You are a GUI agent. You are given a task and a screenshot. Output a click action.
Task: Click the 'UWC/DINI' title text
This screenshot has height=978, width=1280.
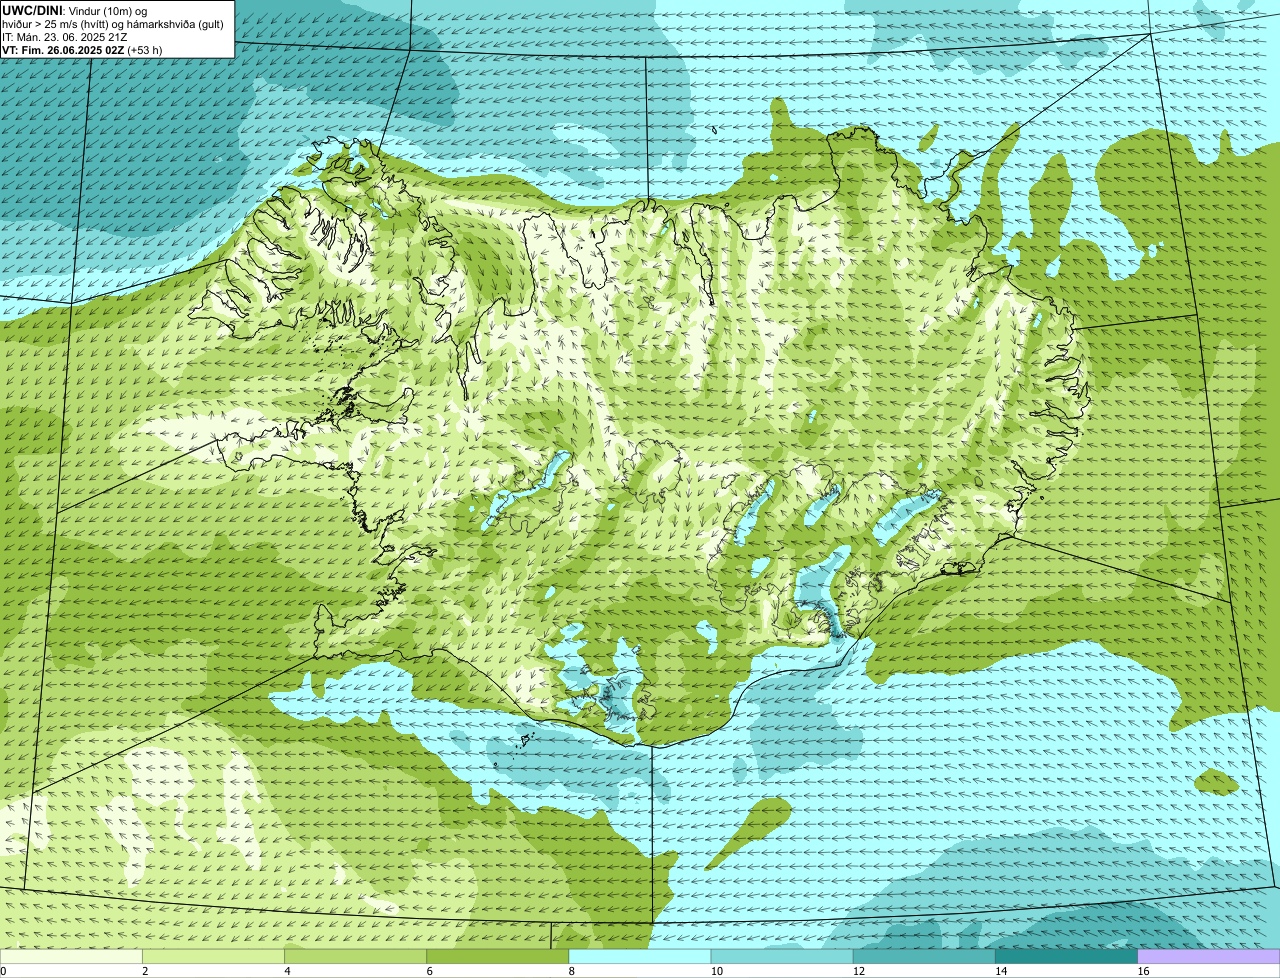point(33,10)
